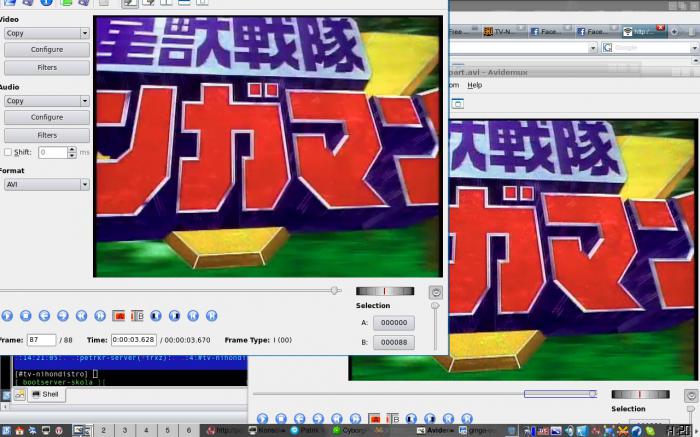Click the jog shuttle bar above Selection
This screenshot has height=437, width=700.
pyautogui.click(x=385, y=291)
